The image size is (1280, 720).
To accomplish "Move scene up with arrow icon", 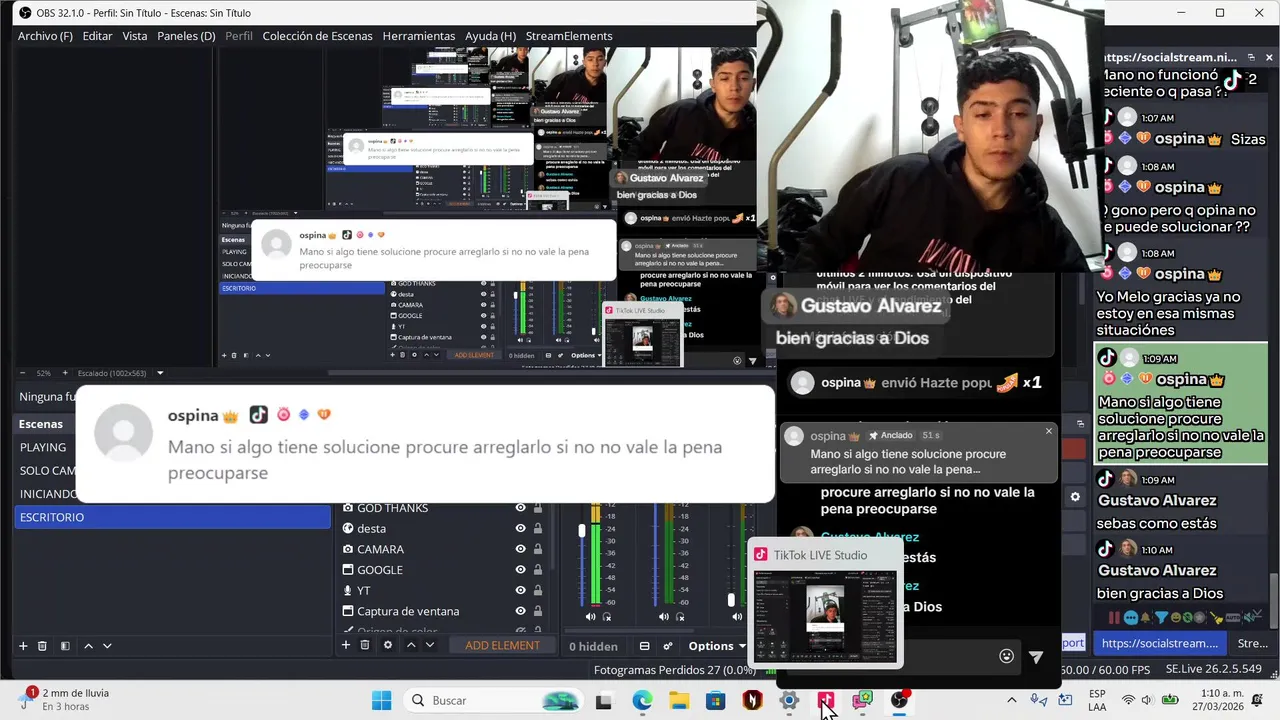I will coord(88,646).
